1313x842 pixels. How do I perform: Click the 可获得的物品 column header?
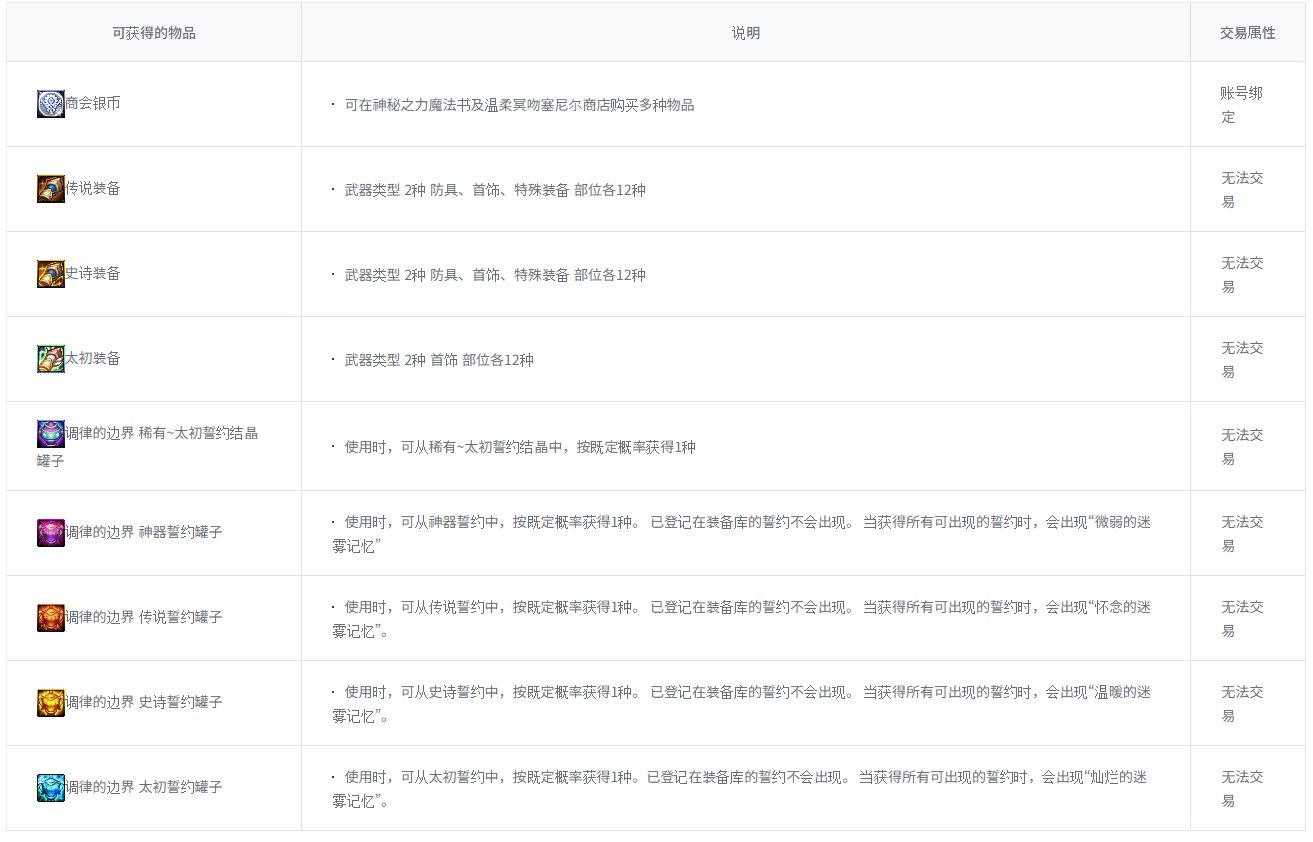pos(154,33)
